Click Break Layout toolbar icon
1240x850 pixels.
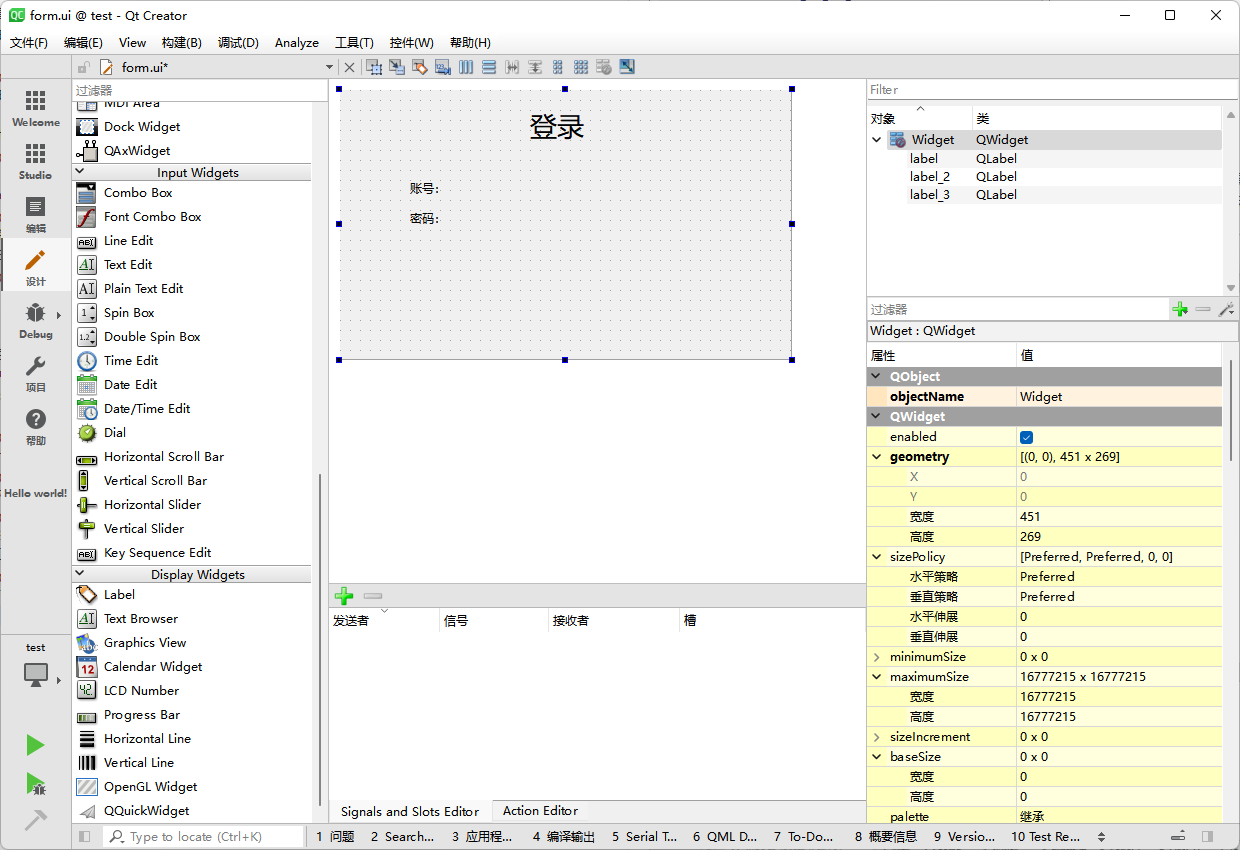pos(604,67)
